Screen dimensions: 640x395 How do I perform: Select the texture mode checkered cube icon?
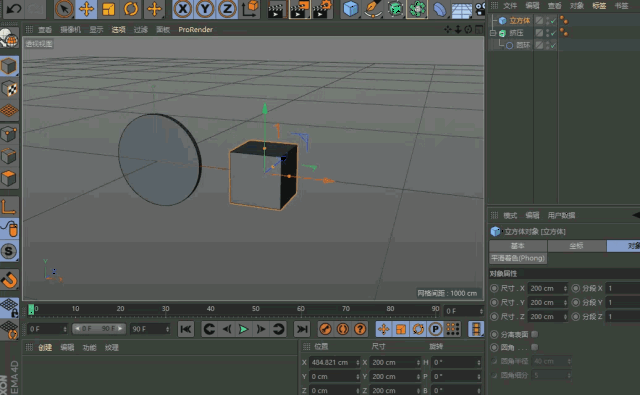tap(9, 89)
